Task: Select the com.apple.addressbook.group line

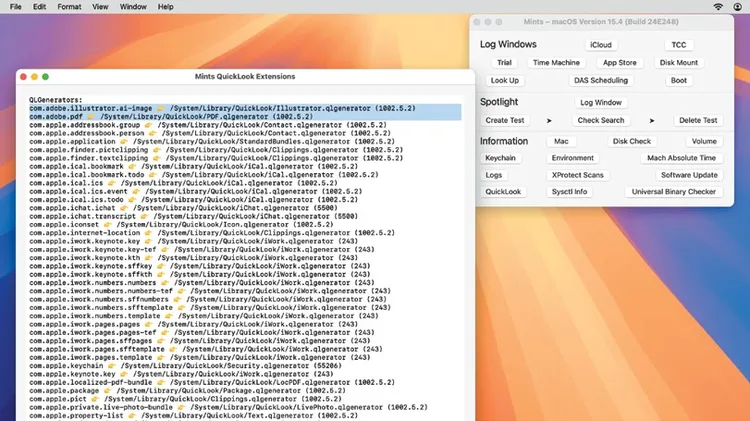Action: [208, 125]
